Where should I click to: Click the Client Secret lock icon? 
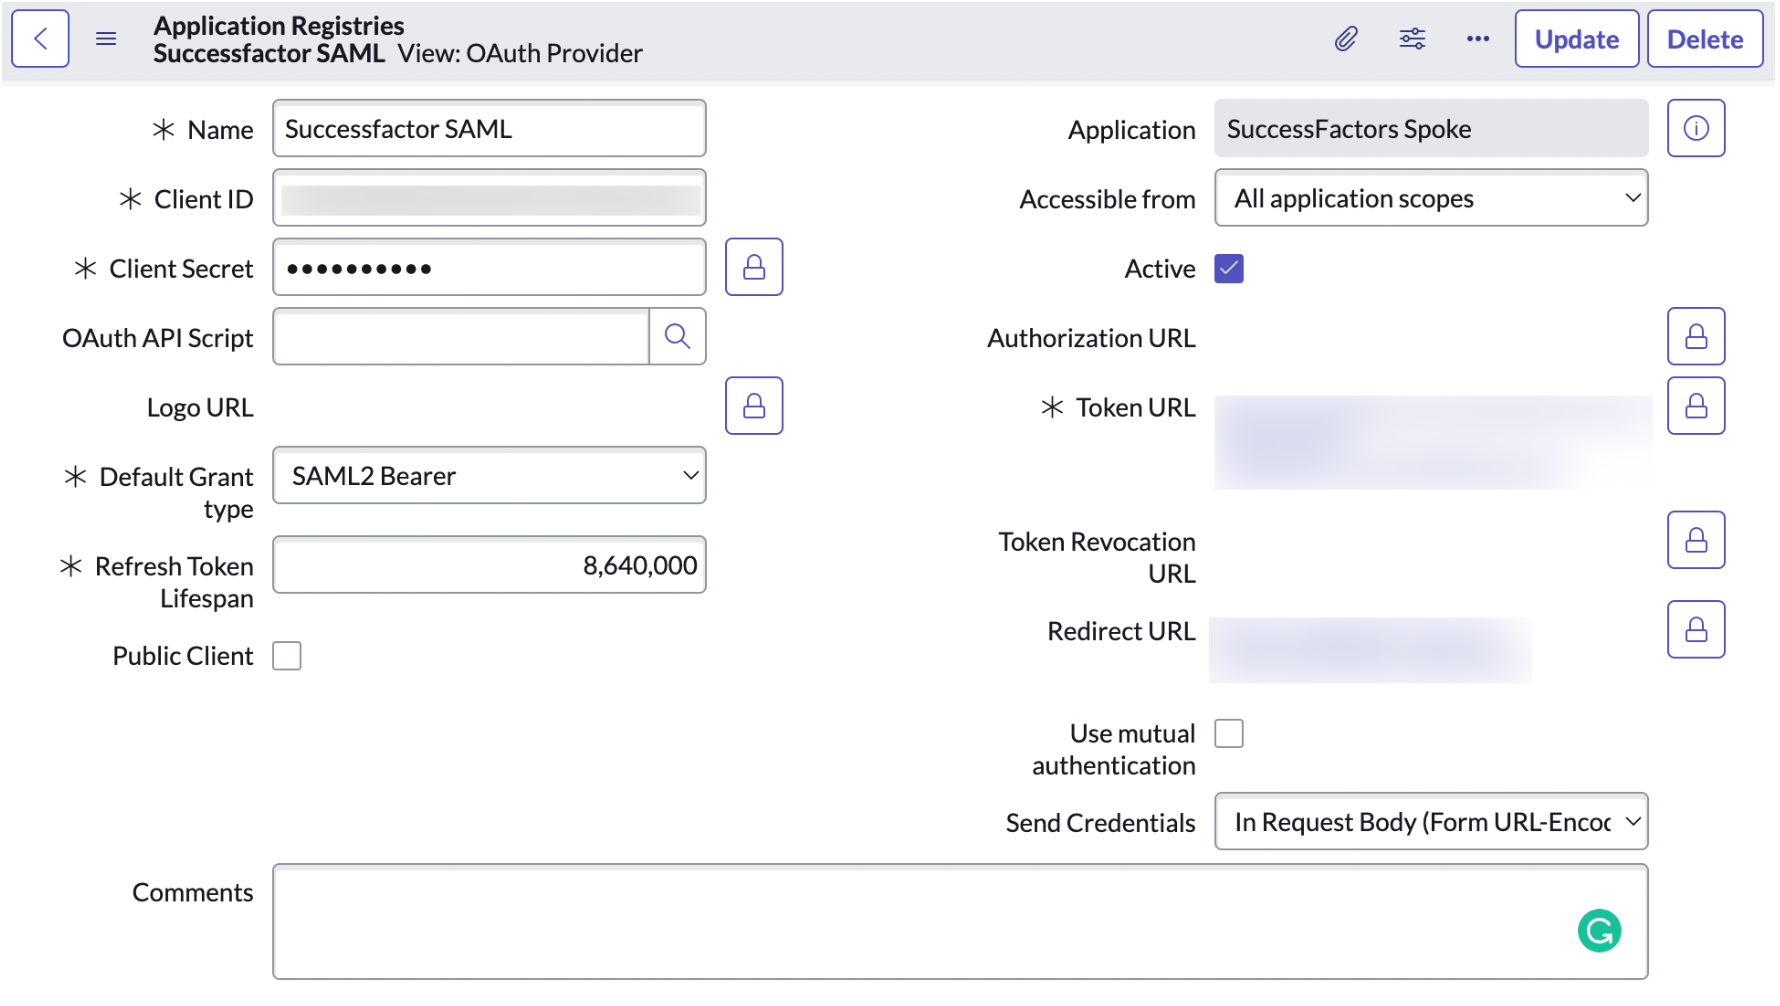coord(754,267)
